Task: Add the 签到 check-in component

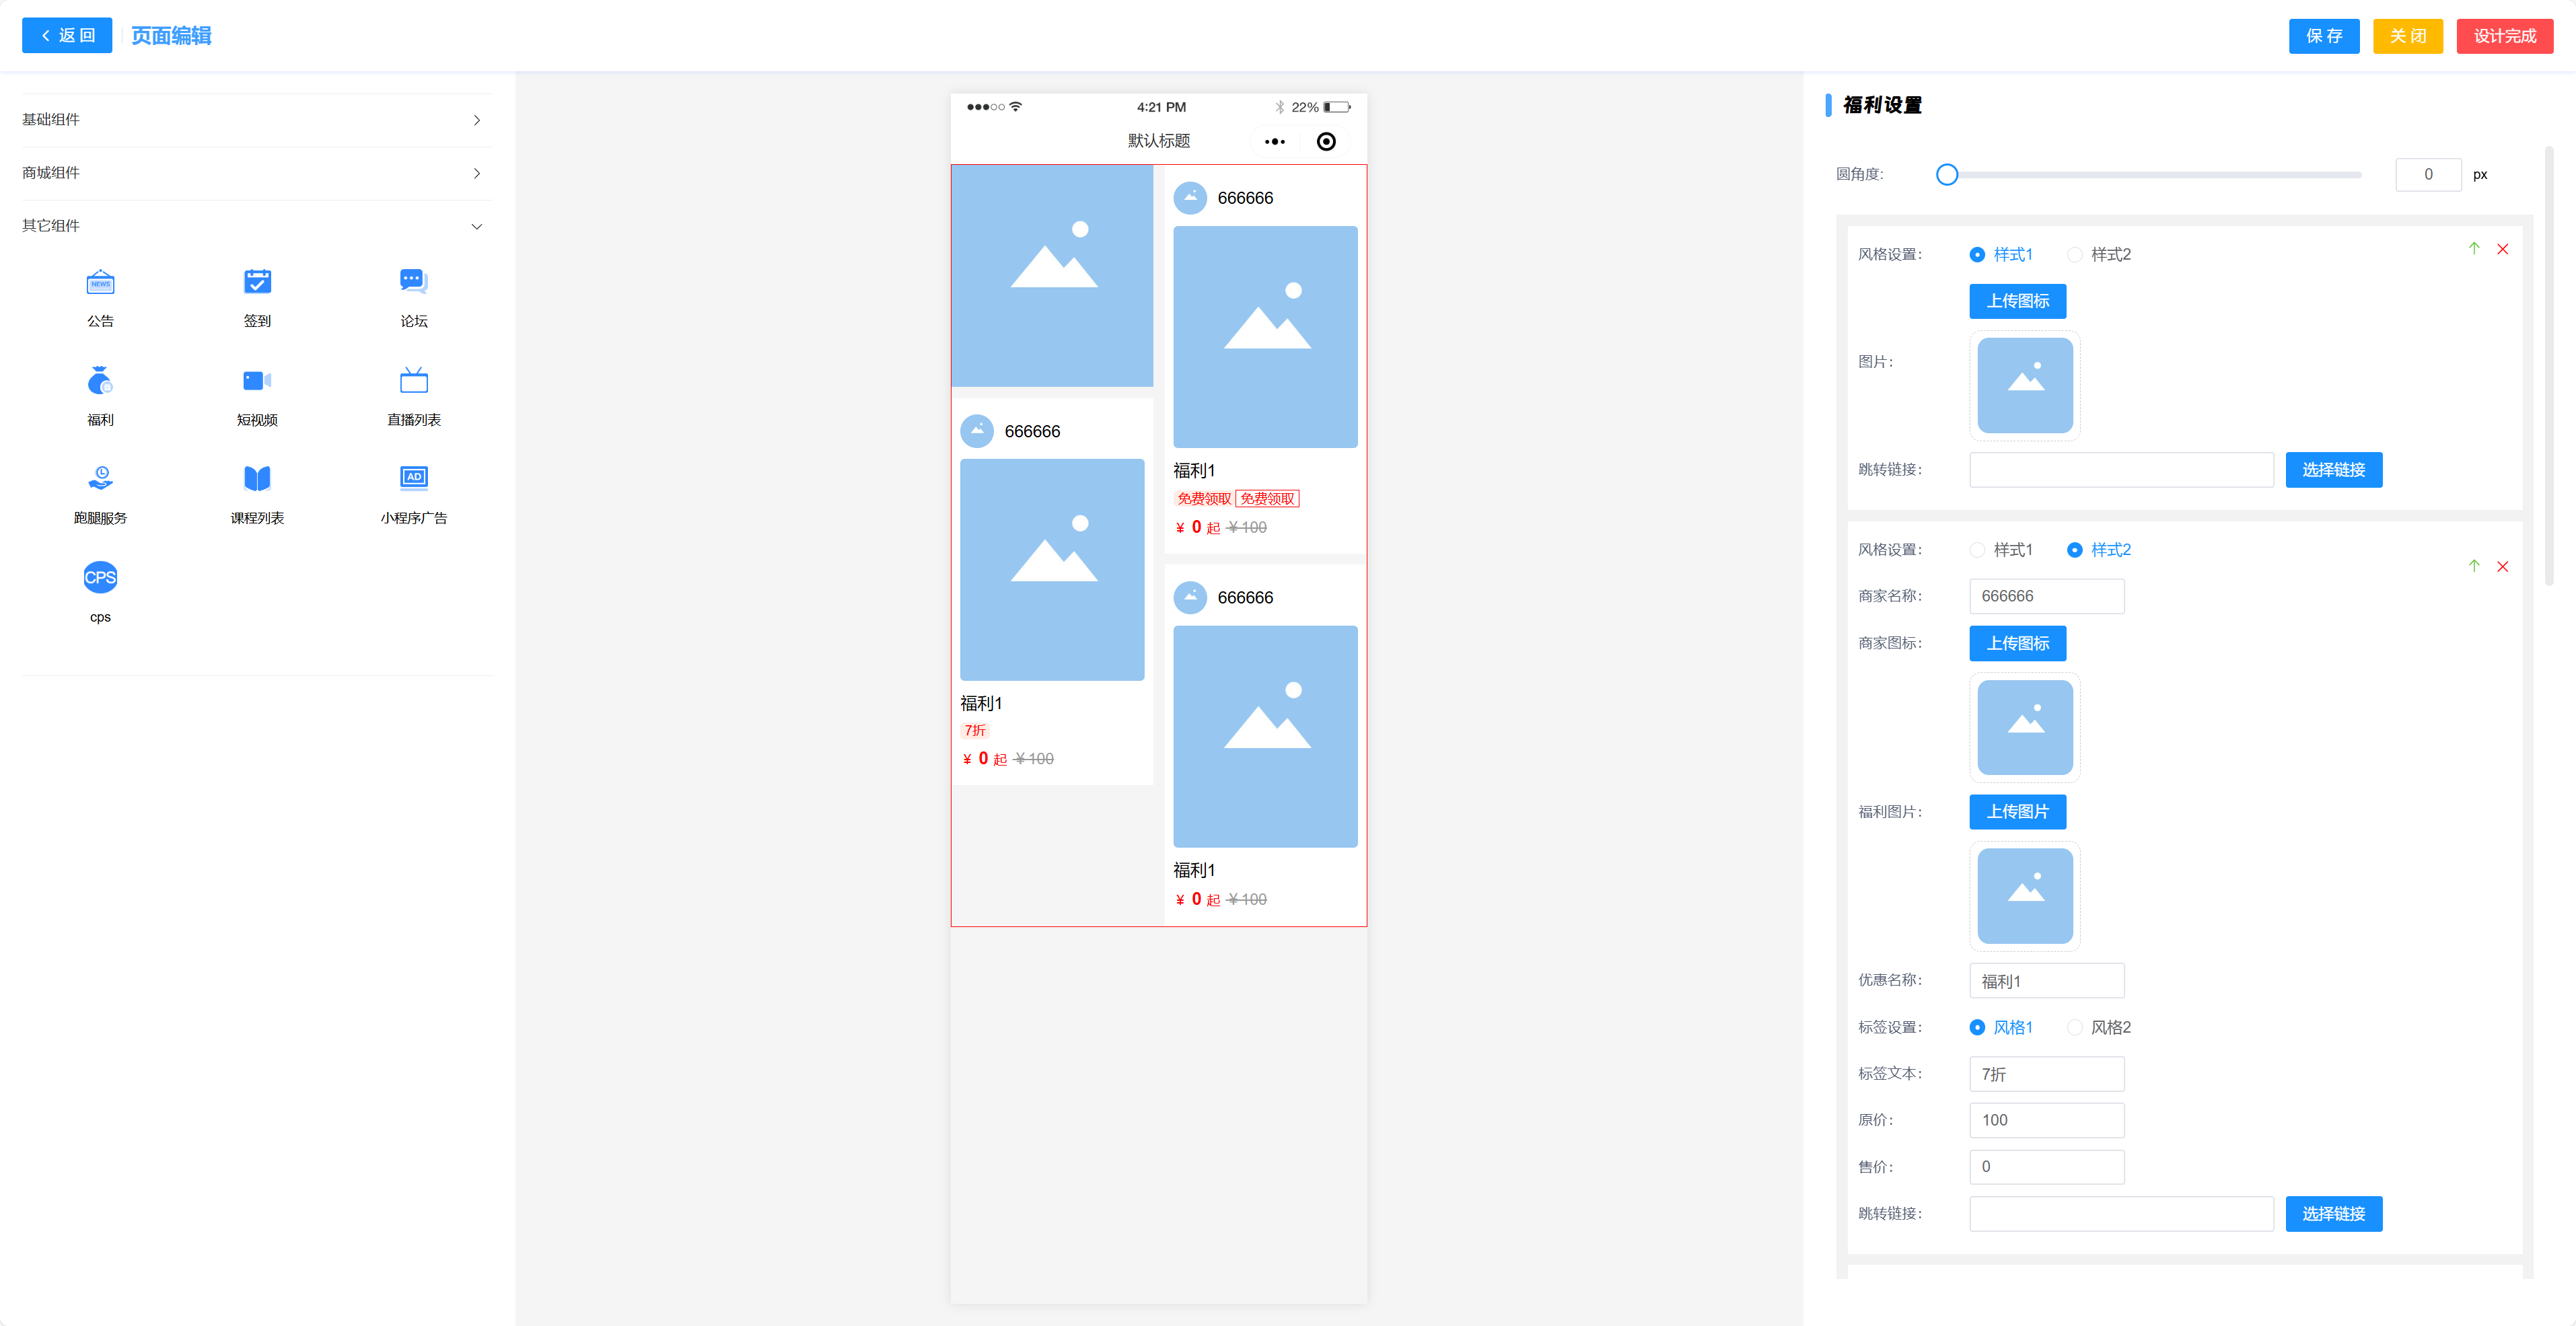Action: (x=257, y=283)
